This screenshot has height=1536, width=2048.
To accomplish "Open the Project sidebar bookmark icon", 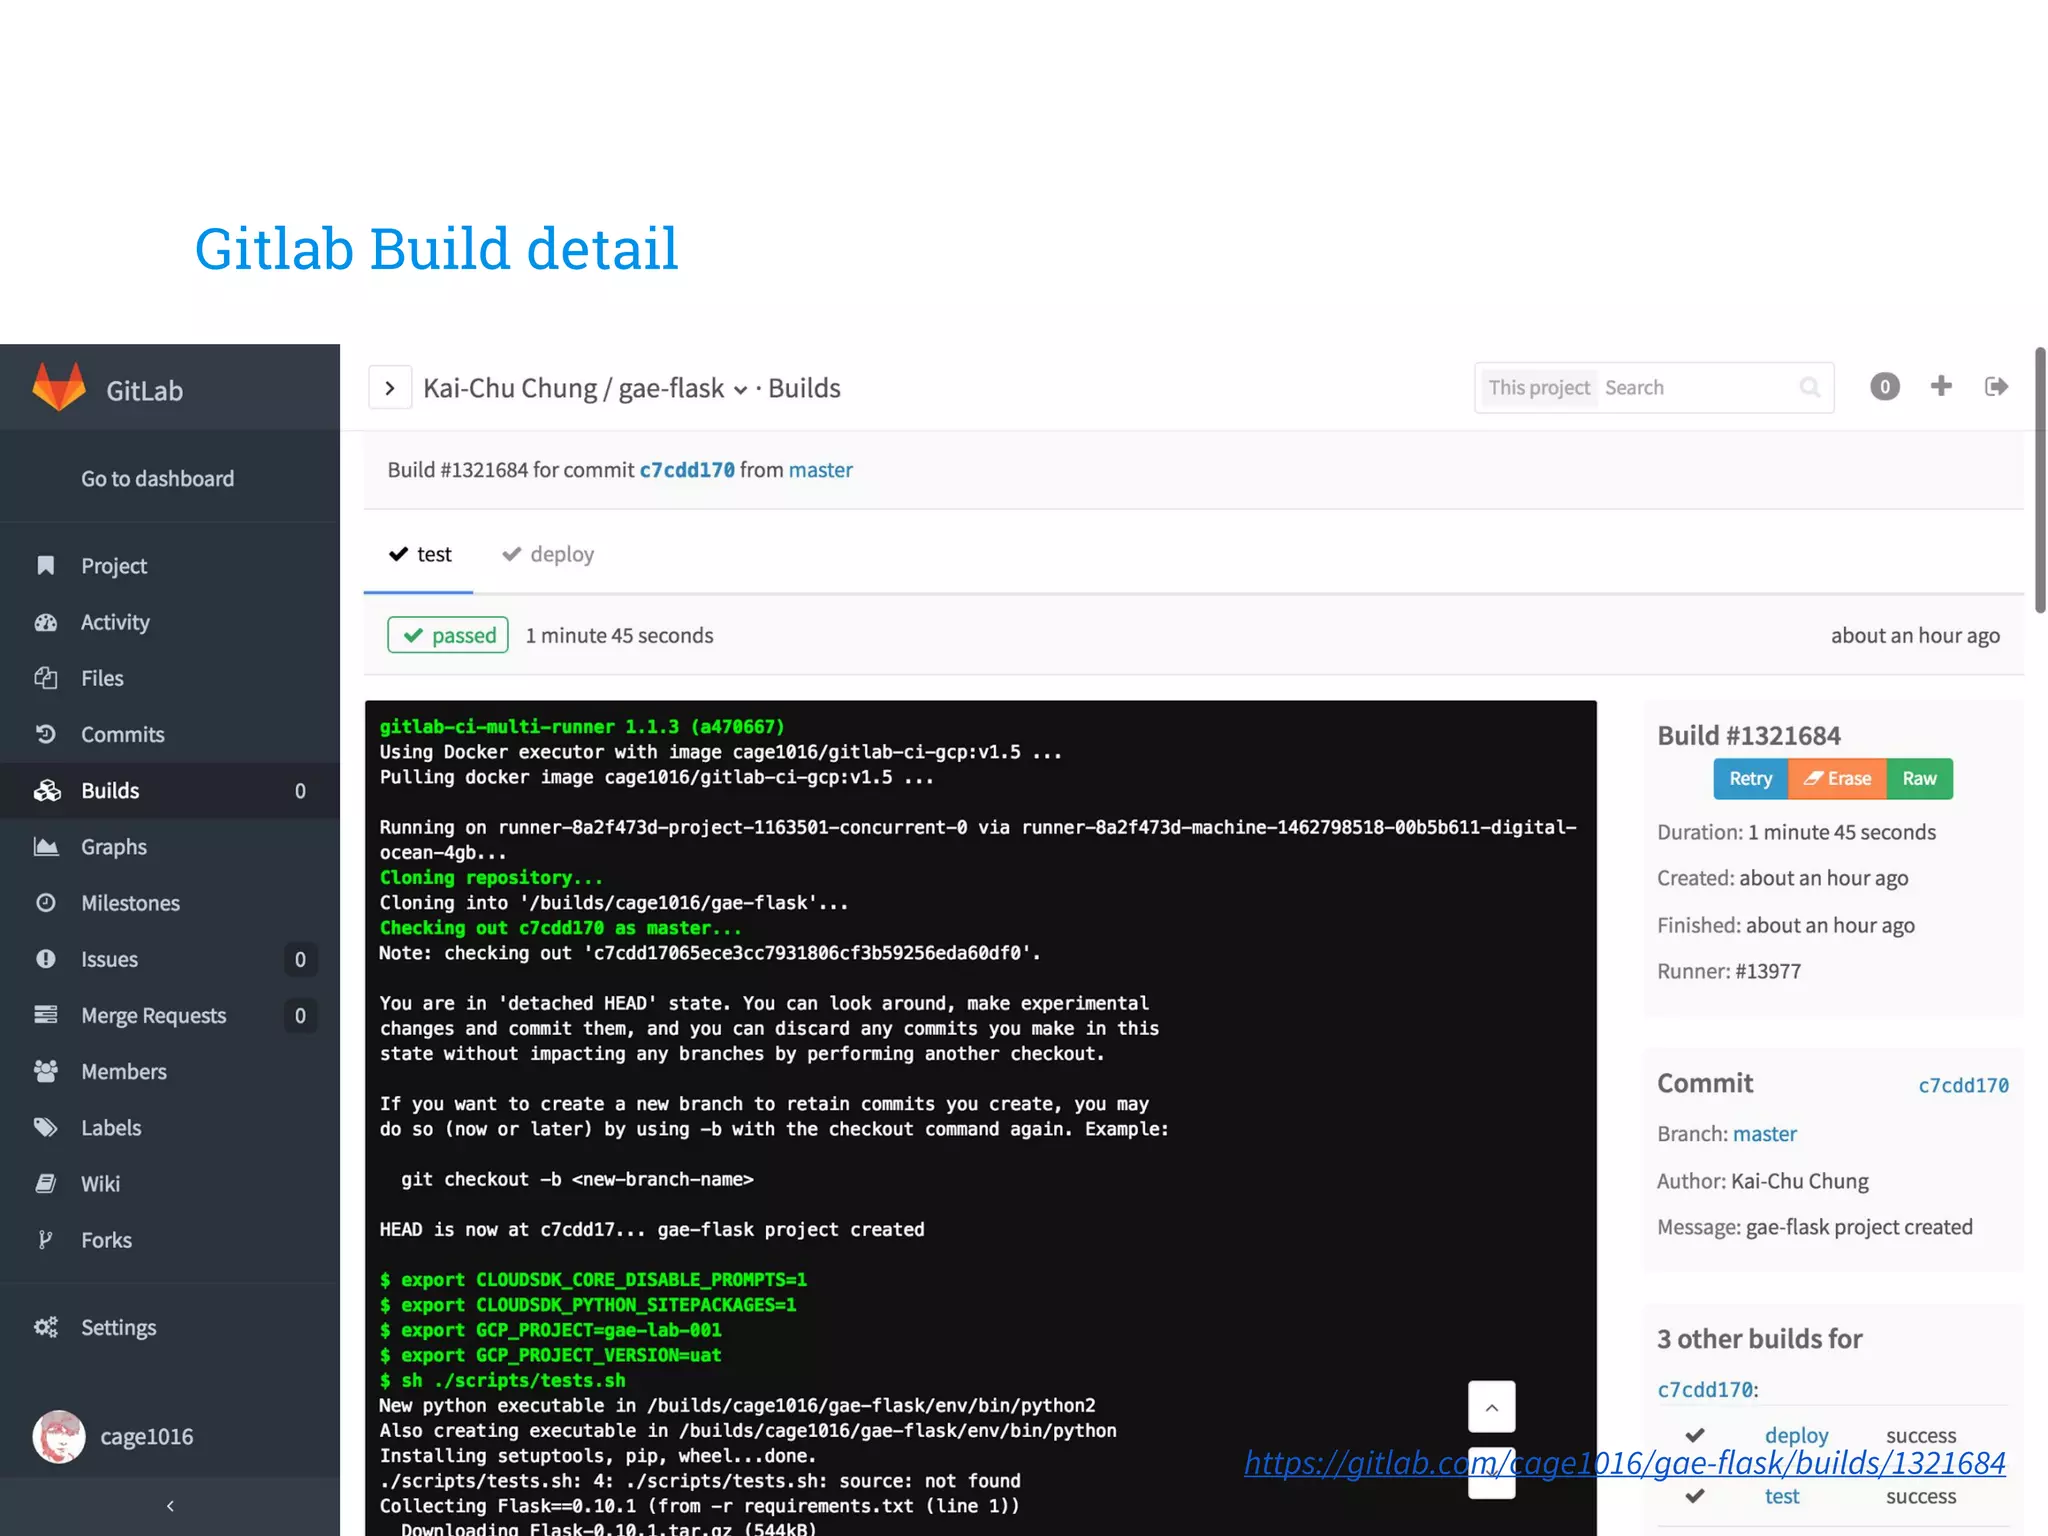I will point(46,565).
